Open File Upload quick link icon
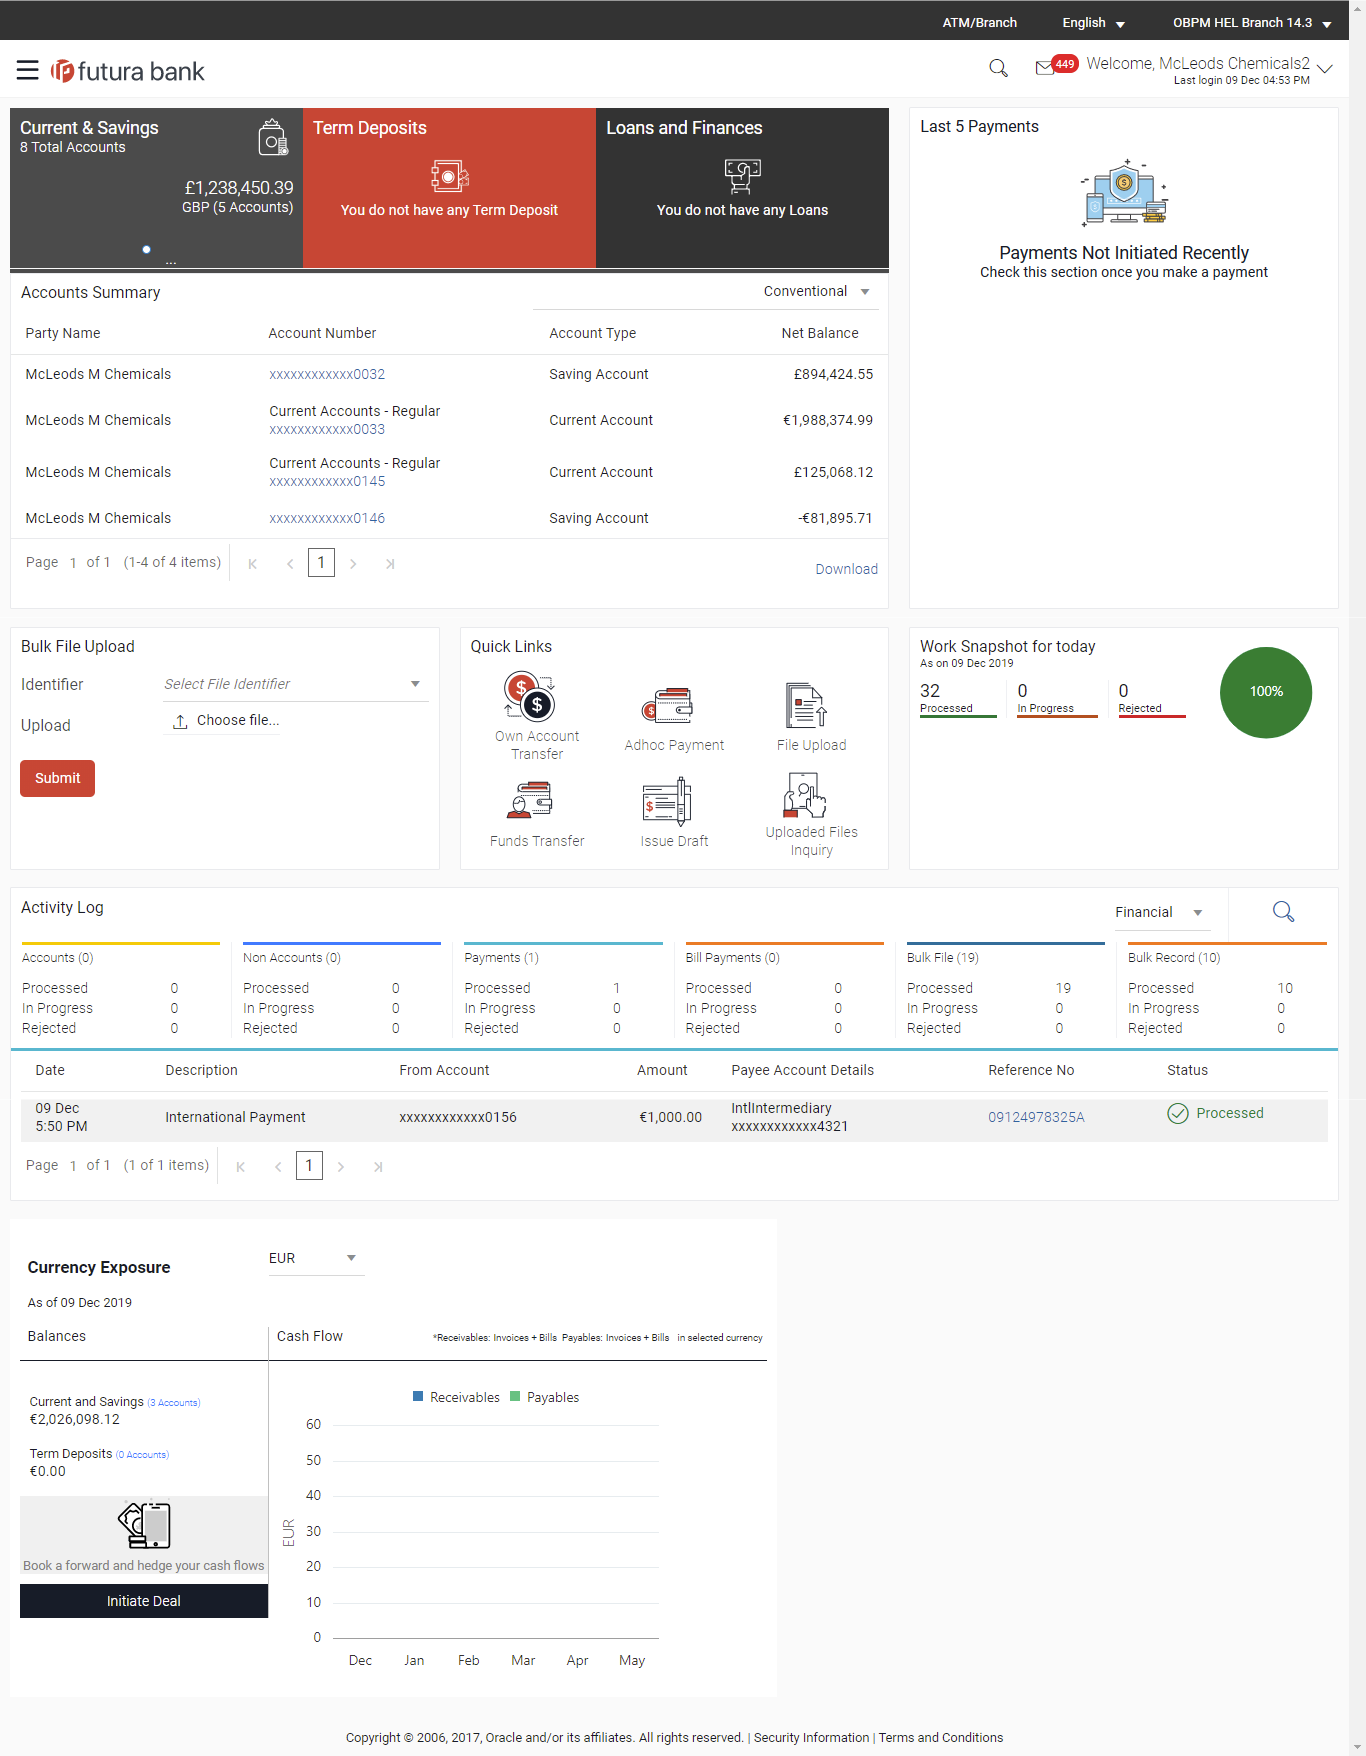 click(806, 705)
